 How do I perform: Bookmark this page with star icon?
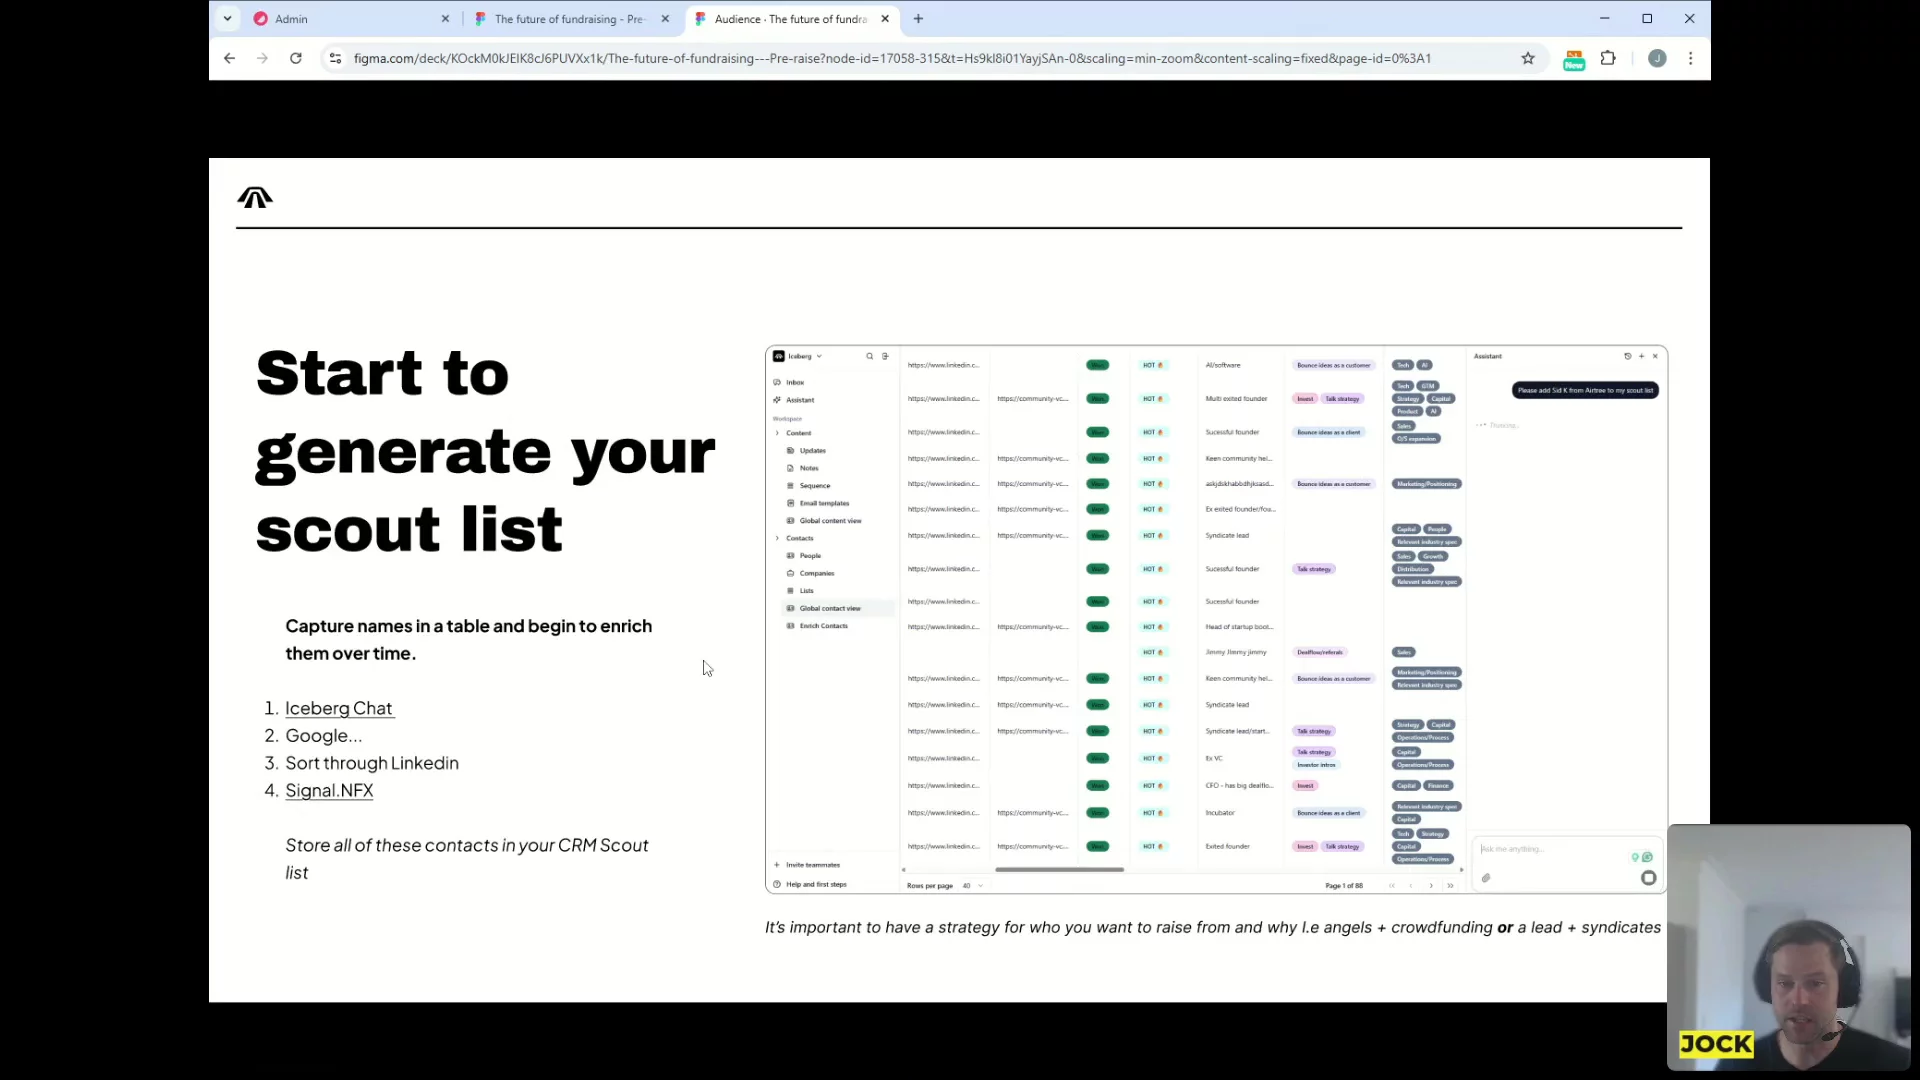[x=1527, y=58]
